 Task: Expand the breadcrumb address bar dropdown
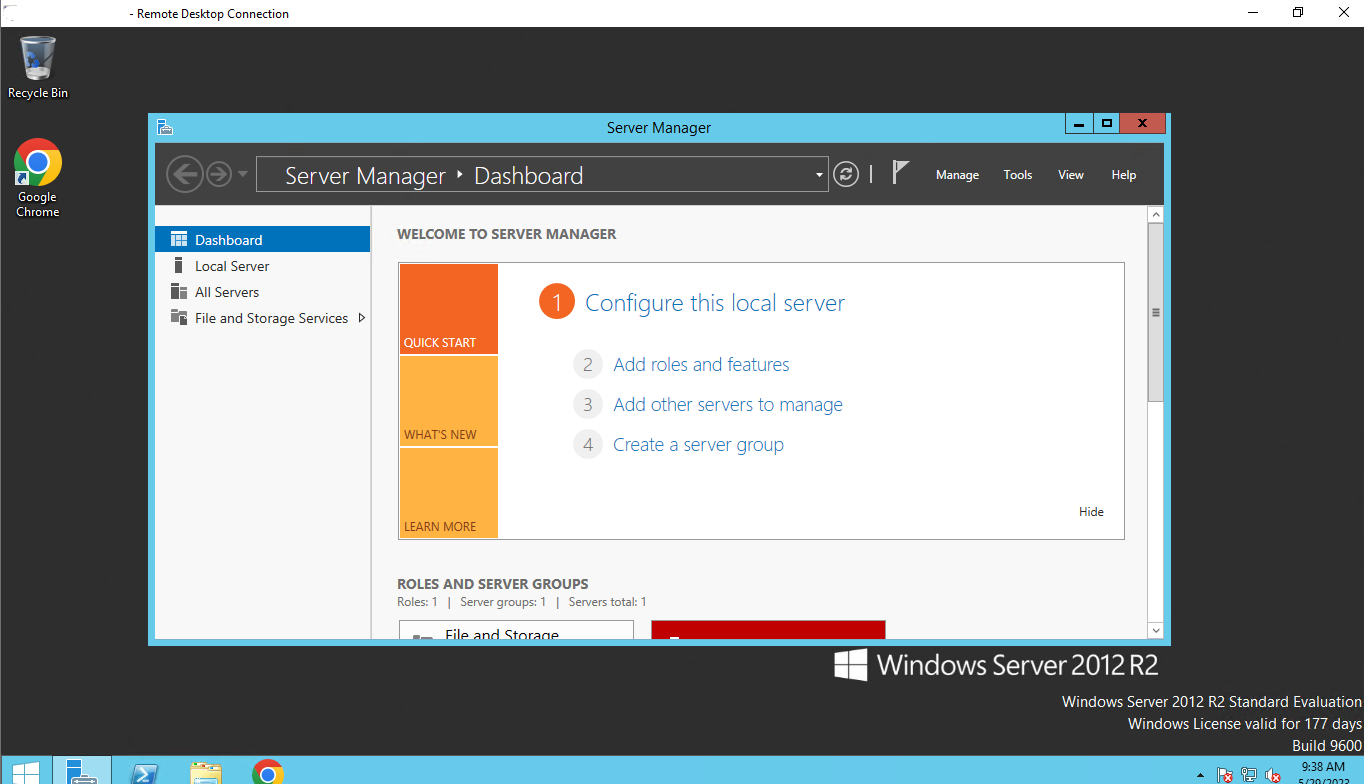(819, 175)
